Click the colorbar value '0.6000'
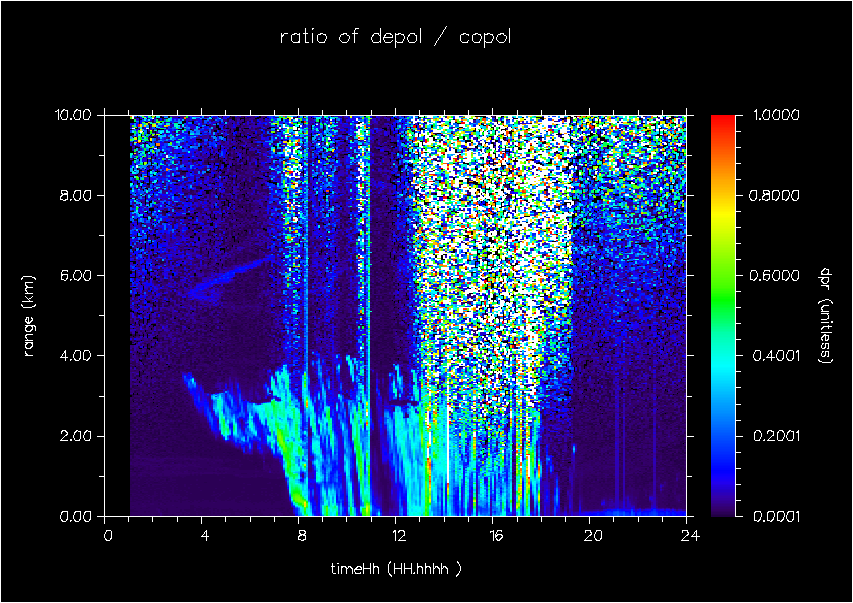 tap(775, 275)
